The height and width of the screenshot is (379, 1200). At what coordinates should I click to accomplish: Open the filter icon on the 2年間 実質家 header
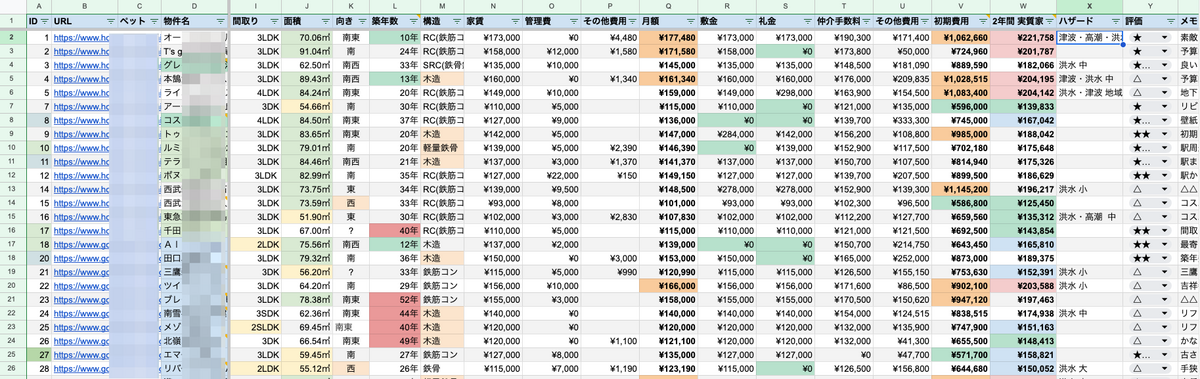(1048, 21)
